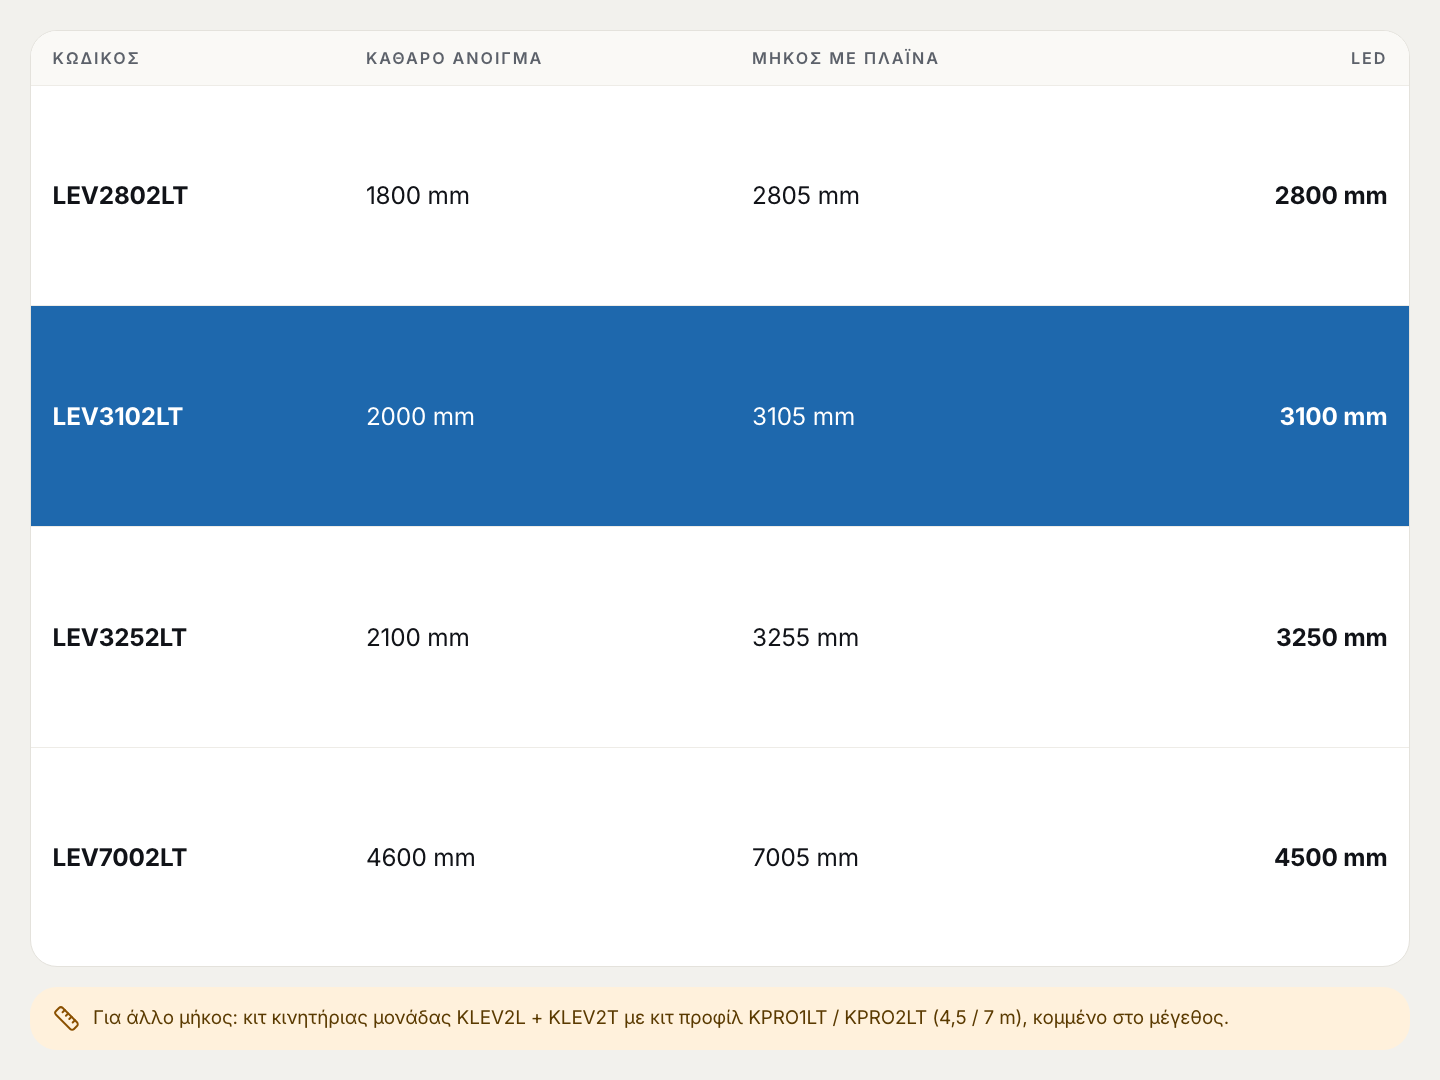1440x1080 pixels.
Task: Click the note text about KLEV2L + KLEV2T kit
Action: tap(661, 1018)
